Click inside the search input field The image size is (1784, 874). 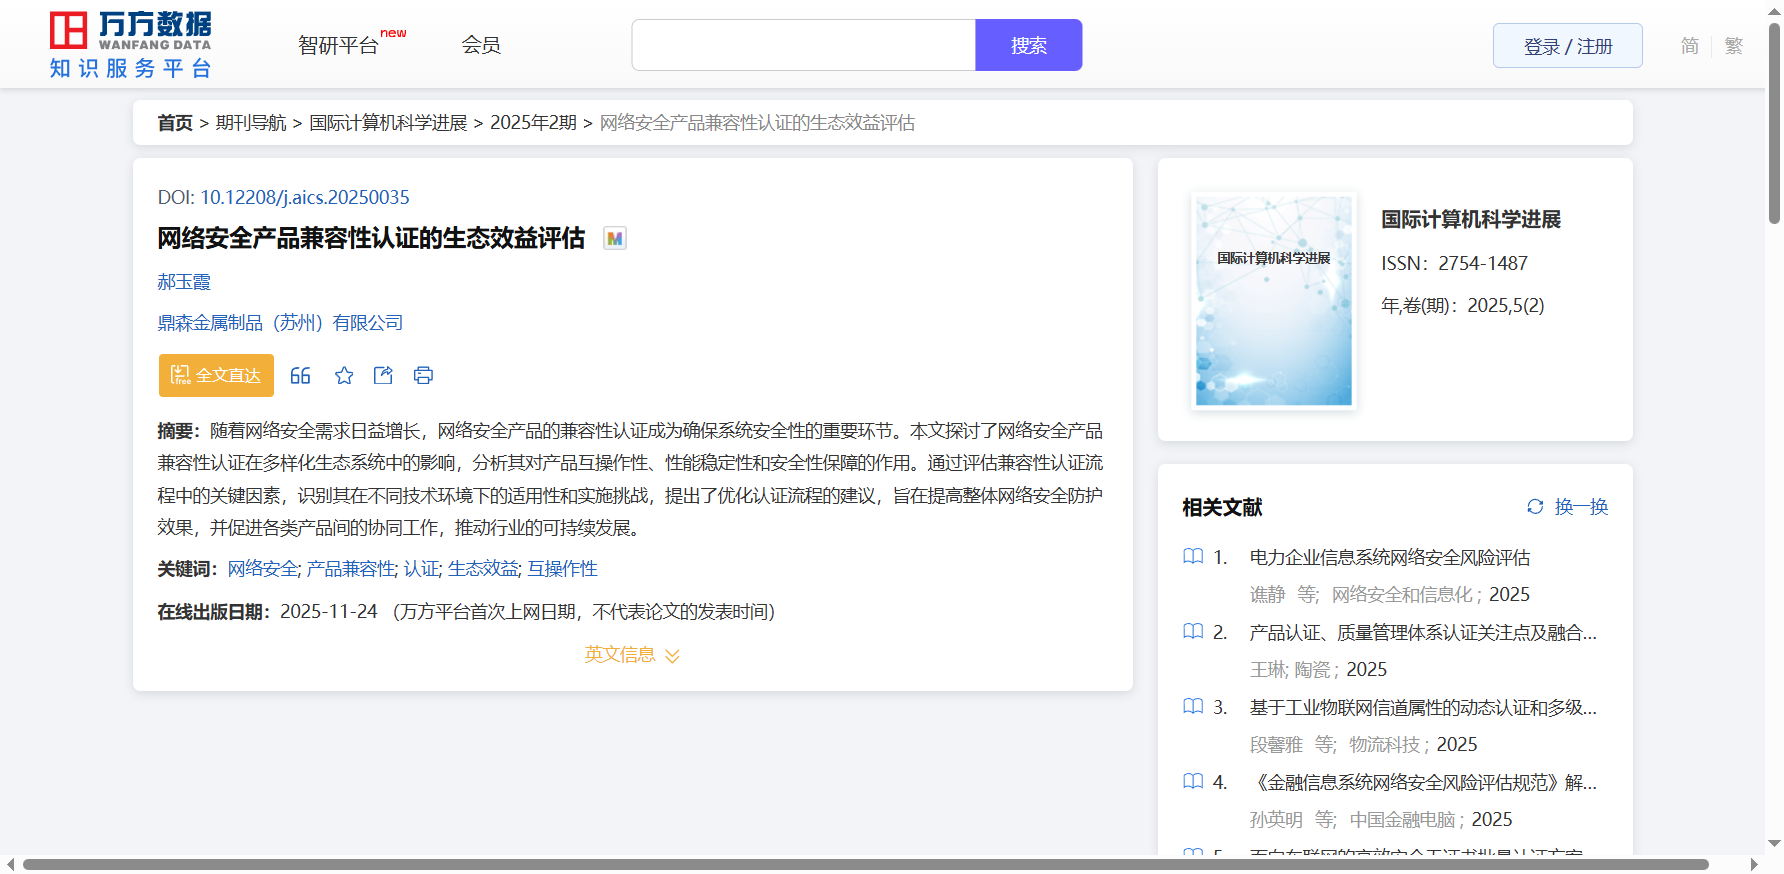click(x=803, y=46)
